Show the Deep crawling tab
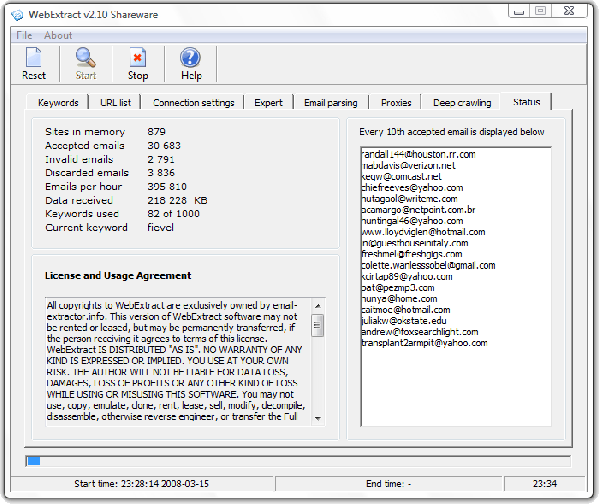Viewport: 600px width, 504px height. [x=461, y=102]
